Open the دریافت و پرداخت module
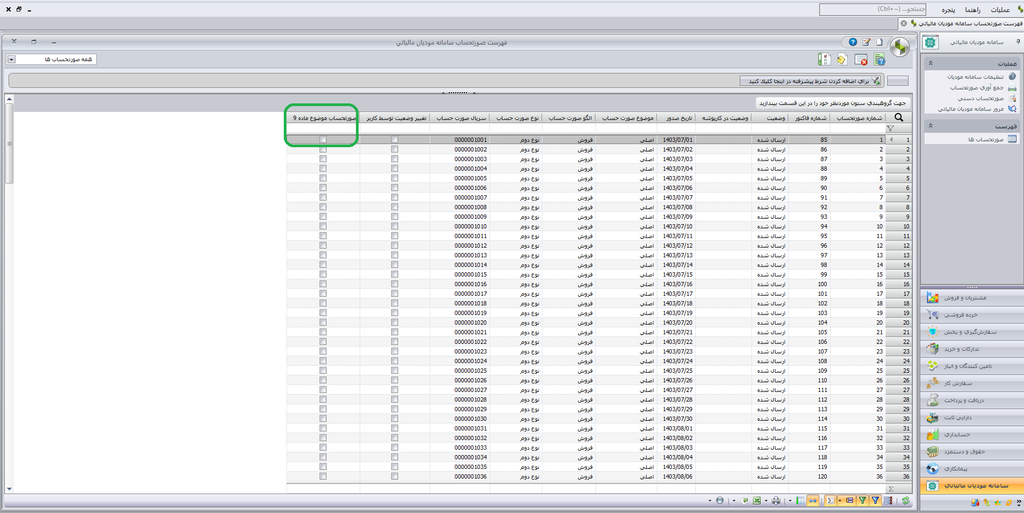 coord(972,400)
